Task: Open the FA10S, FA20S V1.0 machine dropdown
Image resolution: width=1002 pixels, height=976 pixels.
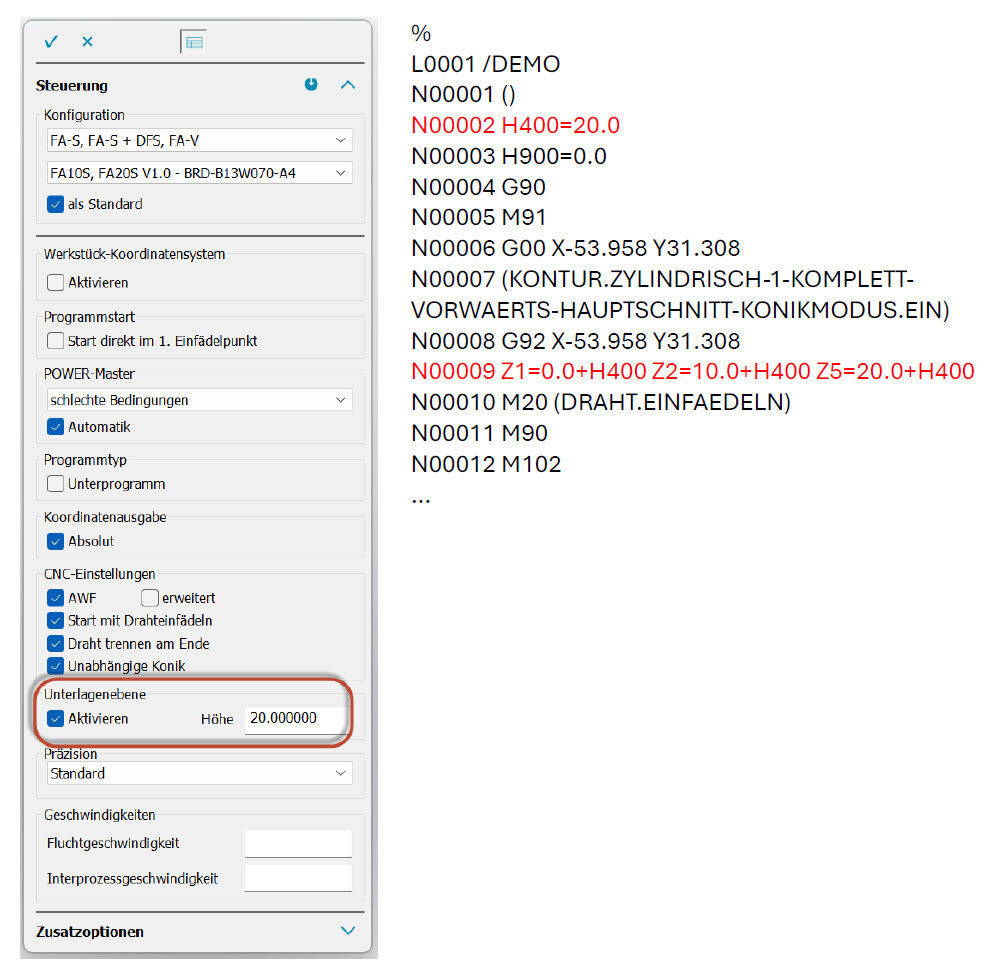Action: tap(199, 173)
